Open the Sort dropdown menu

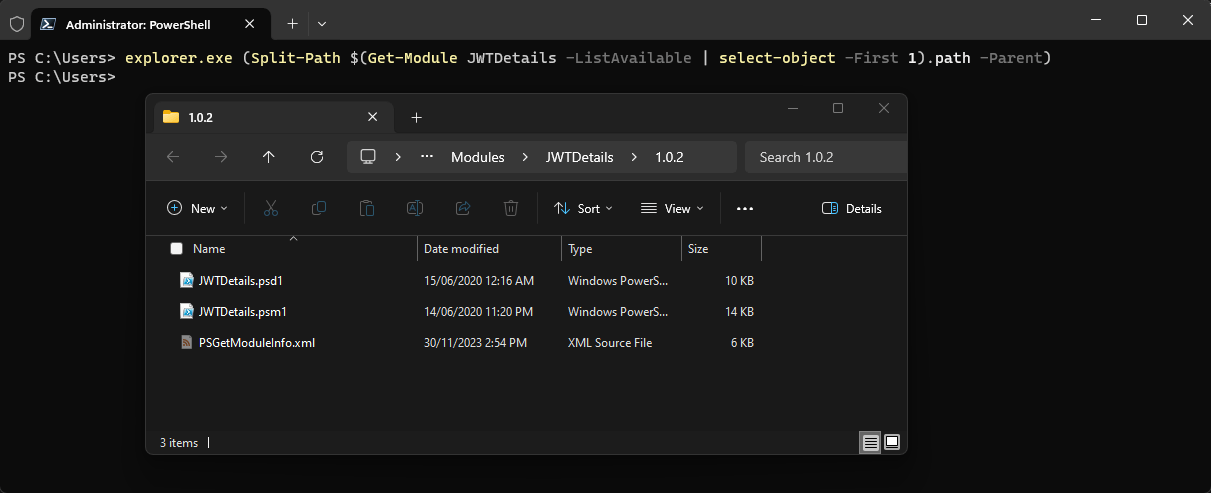[584, 208]
